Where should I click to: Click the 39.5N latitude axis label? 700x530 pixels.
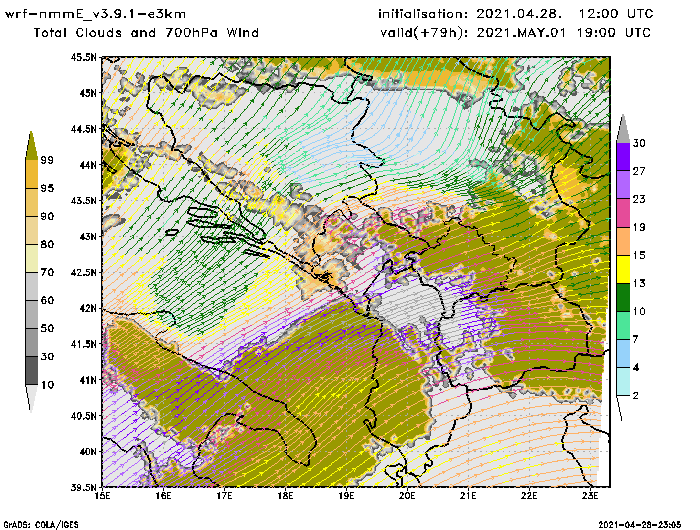point(83,488)
